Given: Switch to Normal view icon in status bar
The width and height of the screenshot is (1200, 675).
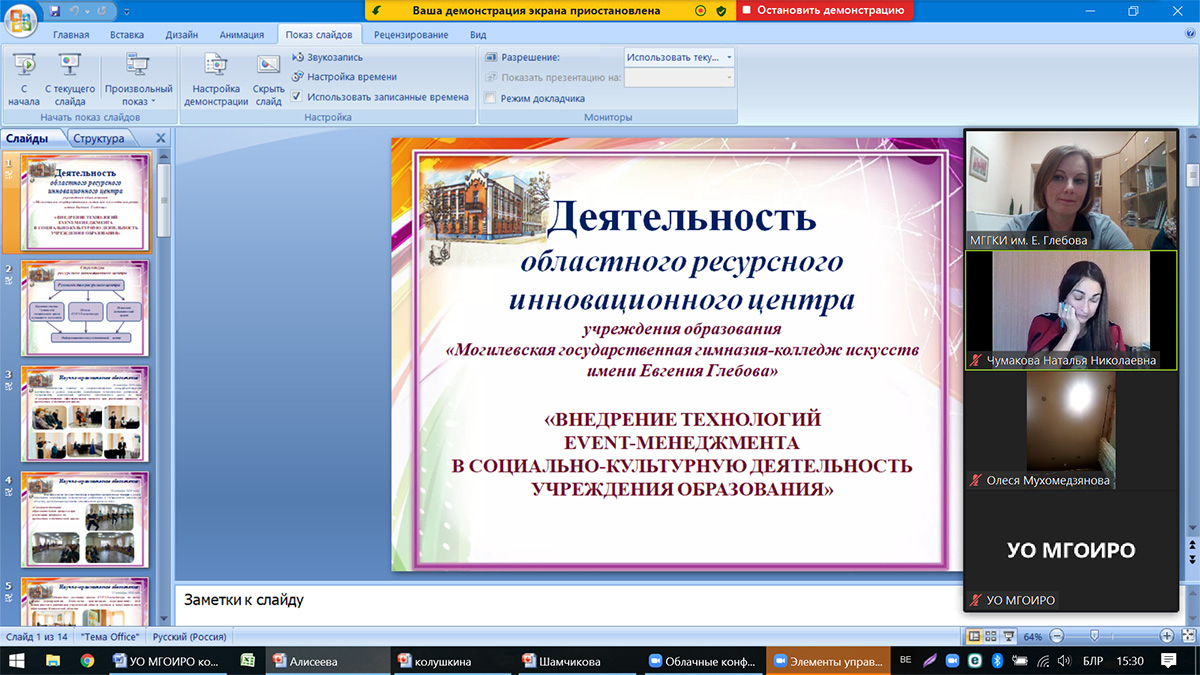Looking at the screenshot, I should (x=974, y=636).
